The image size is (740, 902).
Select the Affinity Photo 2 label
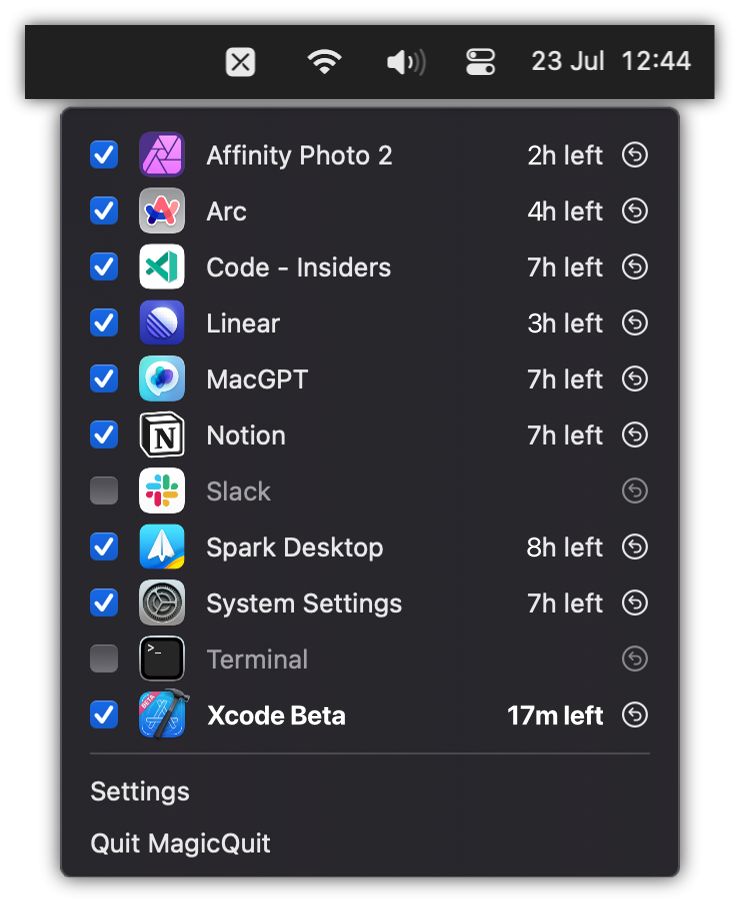click(x=299, y=156)
